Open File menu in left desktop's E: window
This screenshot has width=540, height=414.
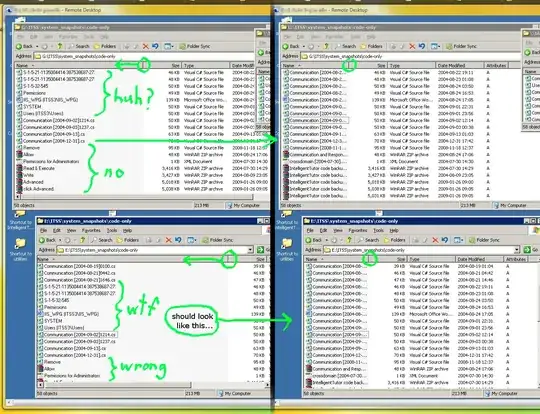[44, 230]
